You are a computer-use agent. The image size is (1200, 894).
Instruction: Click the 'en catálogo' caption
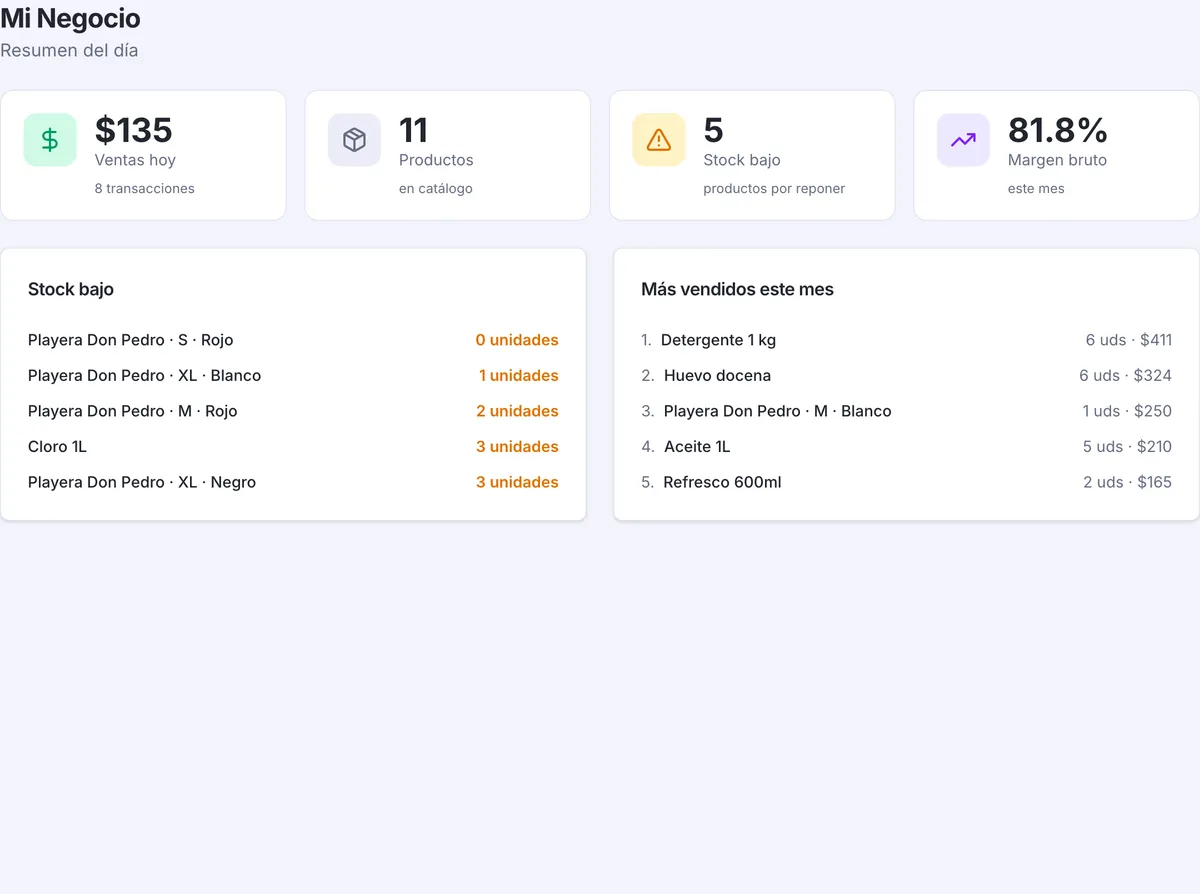click(436, 188)
